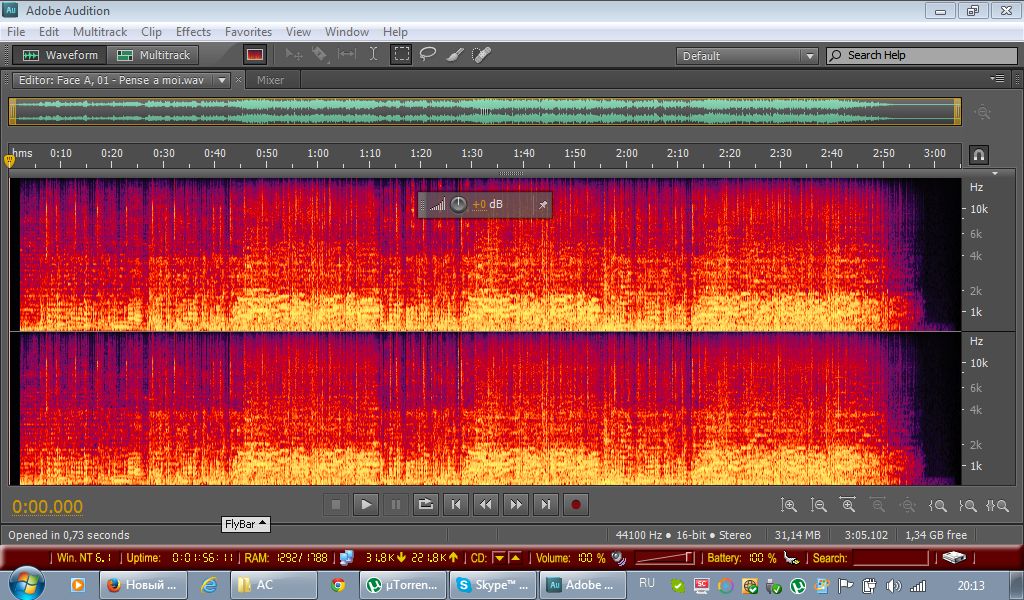Select the Lasso Selection tool

coord(428,55)
